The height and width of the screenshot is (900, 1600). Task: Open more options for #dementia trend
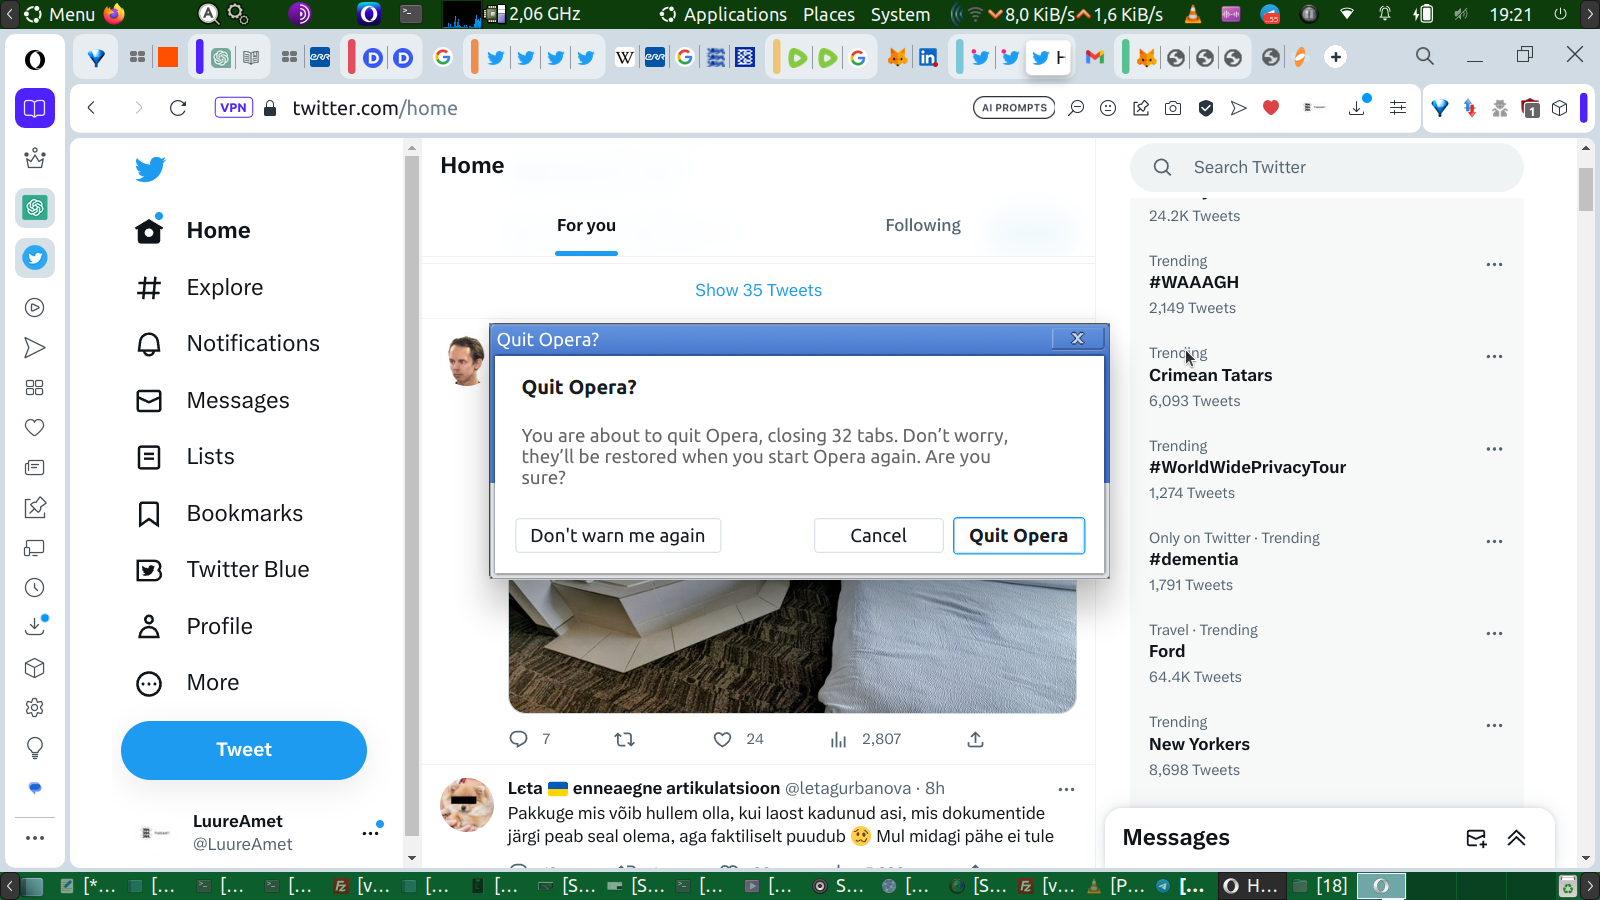[1494, 541]
